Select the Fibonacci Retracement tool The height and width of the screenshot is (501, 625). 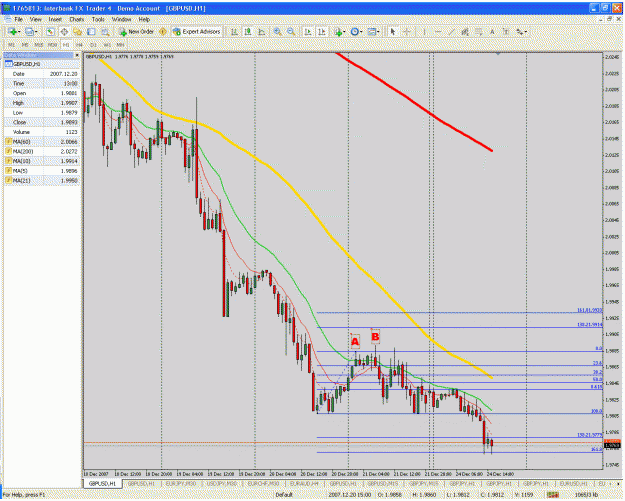478,32
